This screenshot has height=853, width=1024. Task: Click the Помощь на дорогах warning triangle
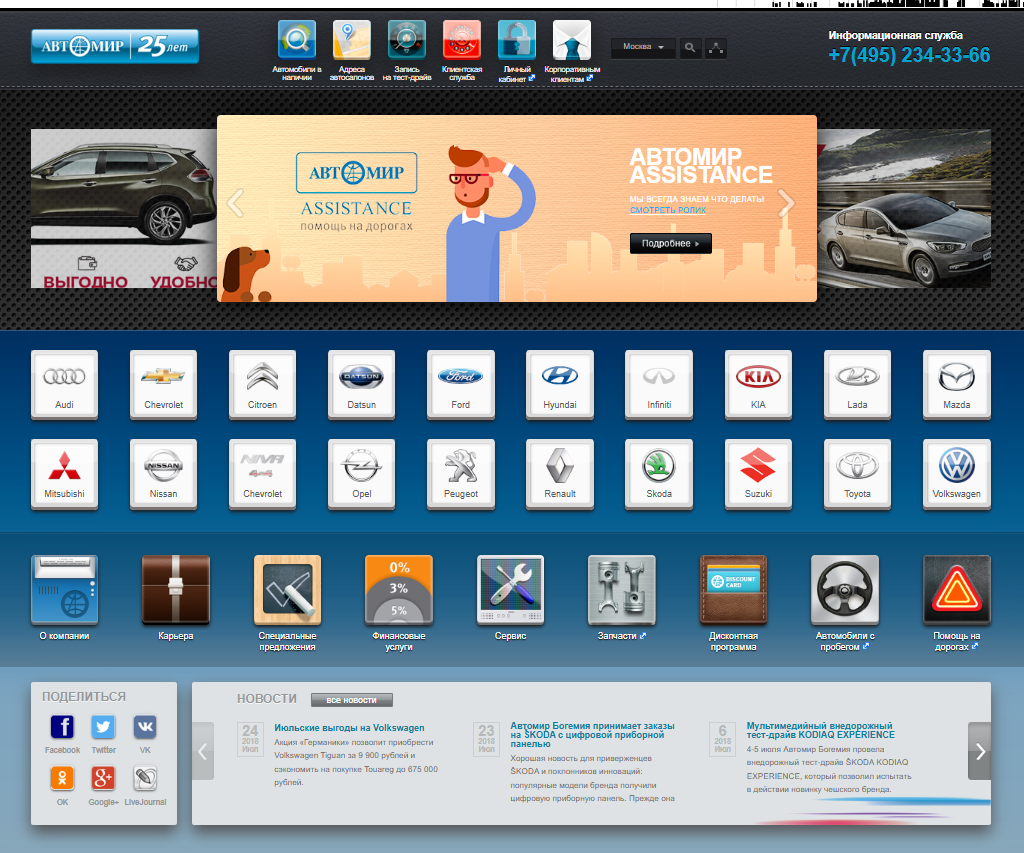click(x=956, y=589)
